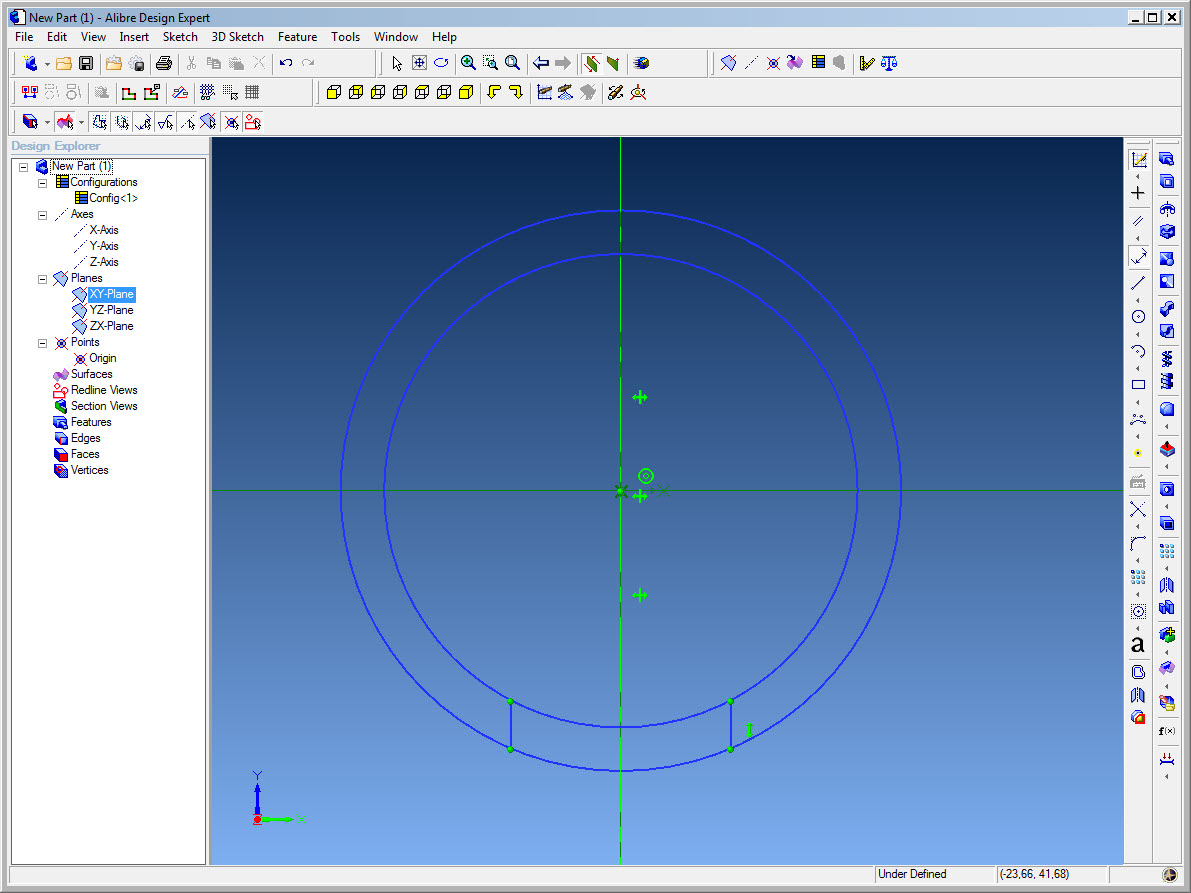Select Origin point in Design Explorer
The height and width of the screenshot is (893, 1191).
(x=103, y=358)
